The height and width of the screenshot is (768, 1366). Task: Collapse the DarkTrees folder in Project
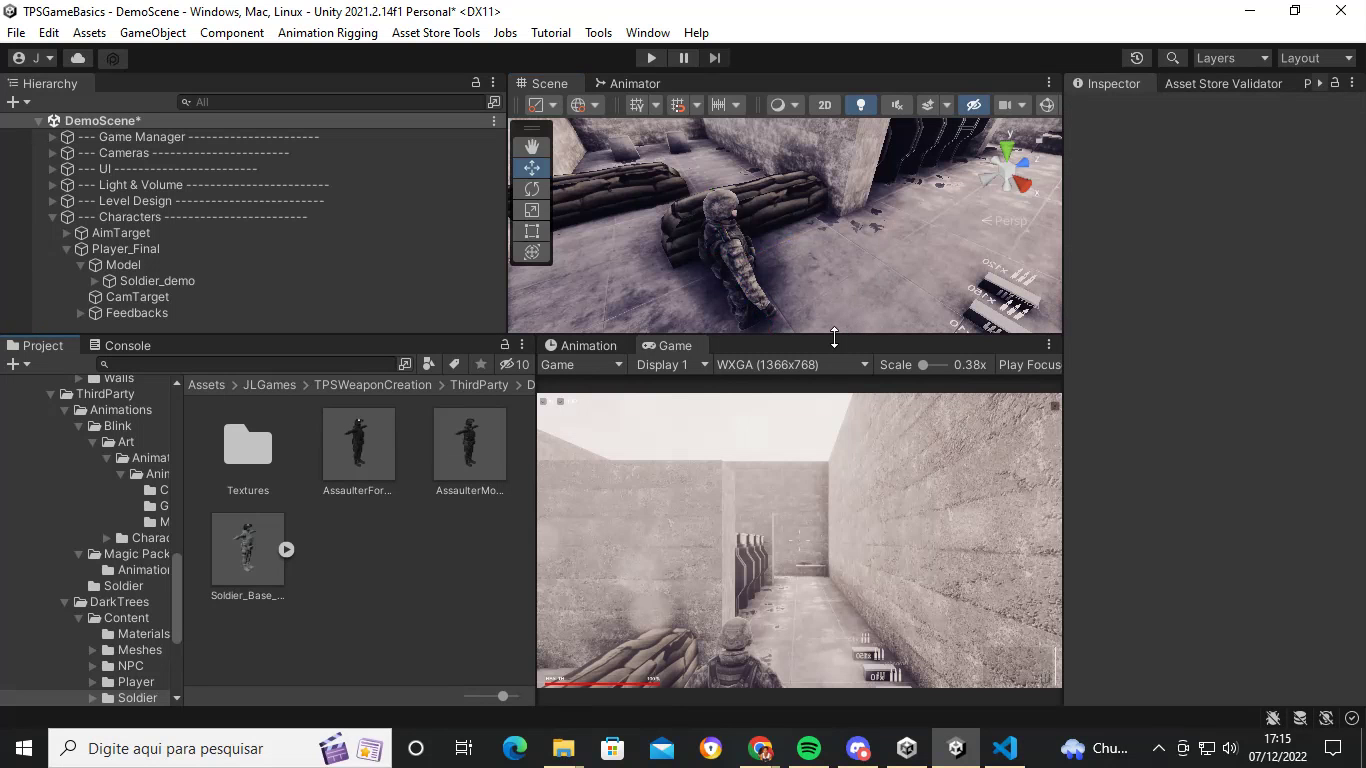[x=65, y=602]
